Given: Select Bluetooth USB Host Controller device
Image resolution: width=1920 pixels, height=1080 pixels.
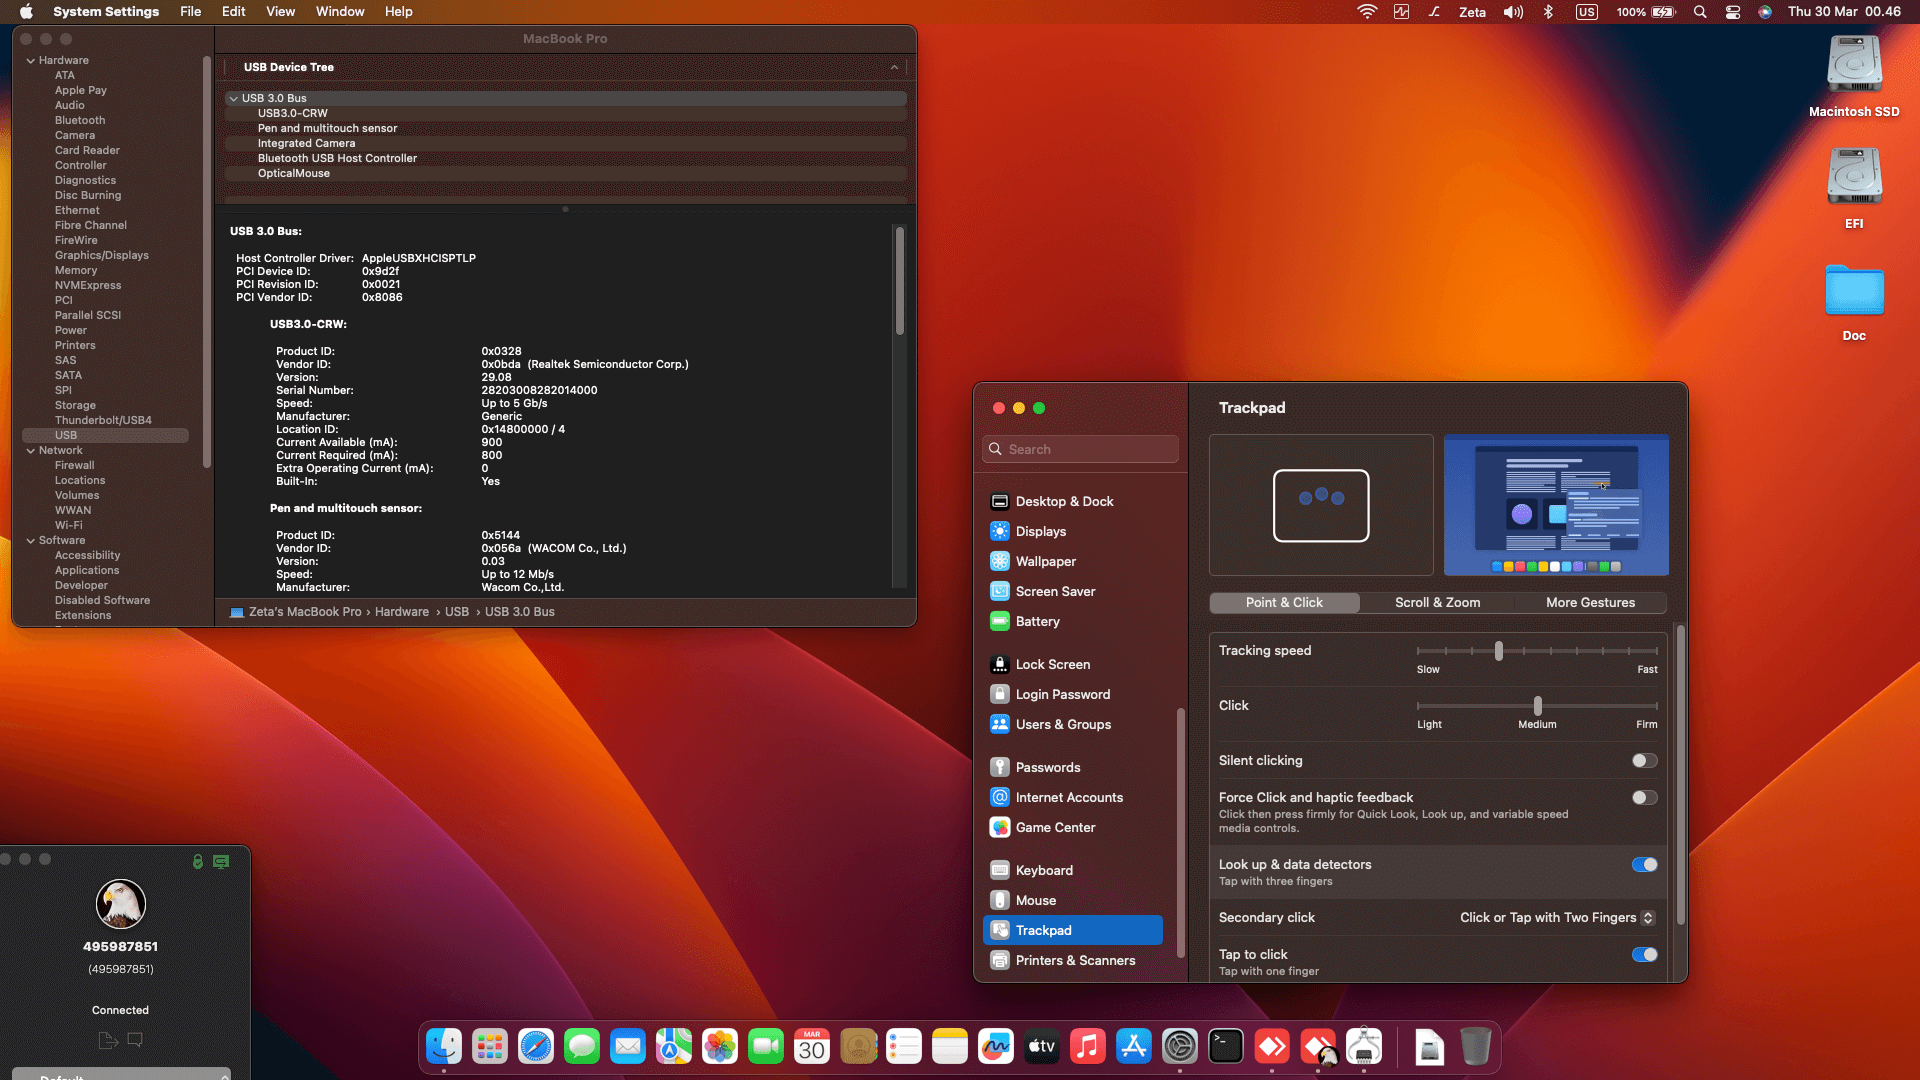Looking at the screenshot, I should (338, 158).
